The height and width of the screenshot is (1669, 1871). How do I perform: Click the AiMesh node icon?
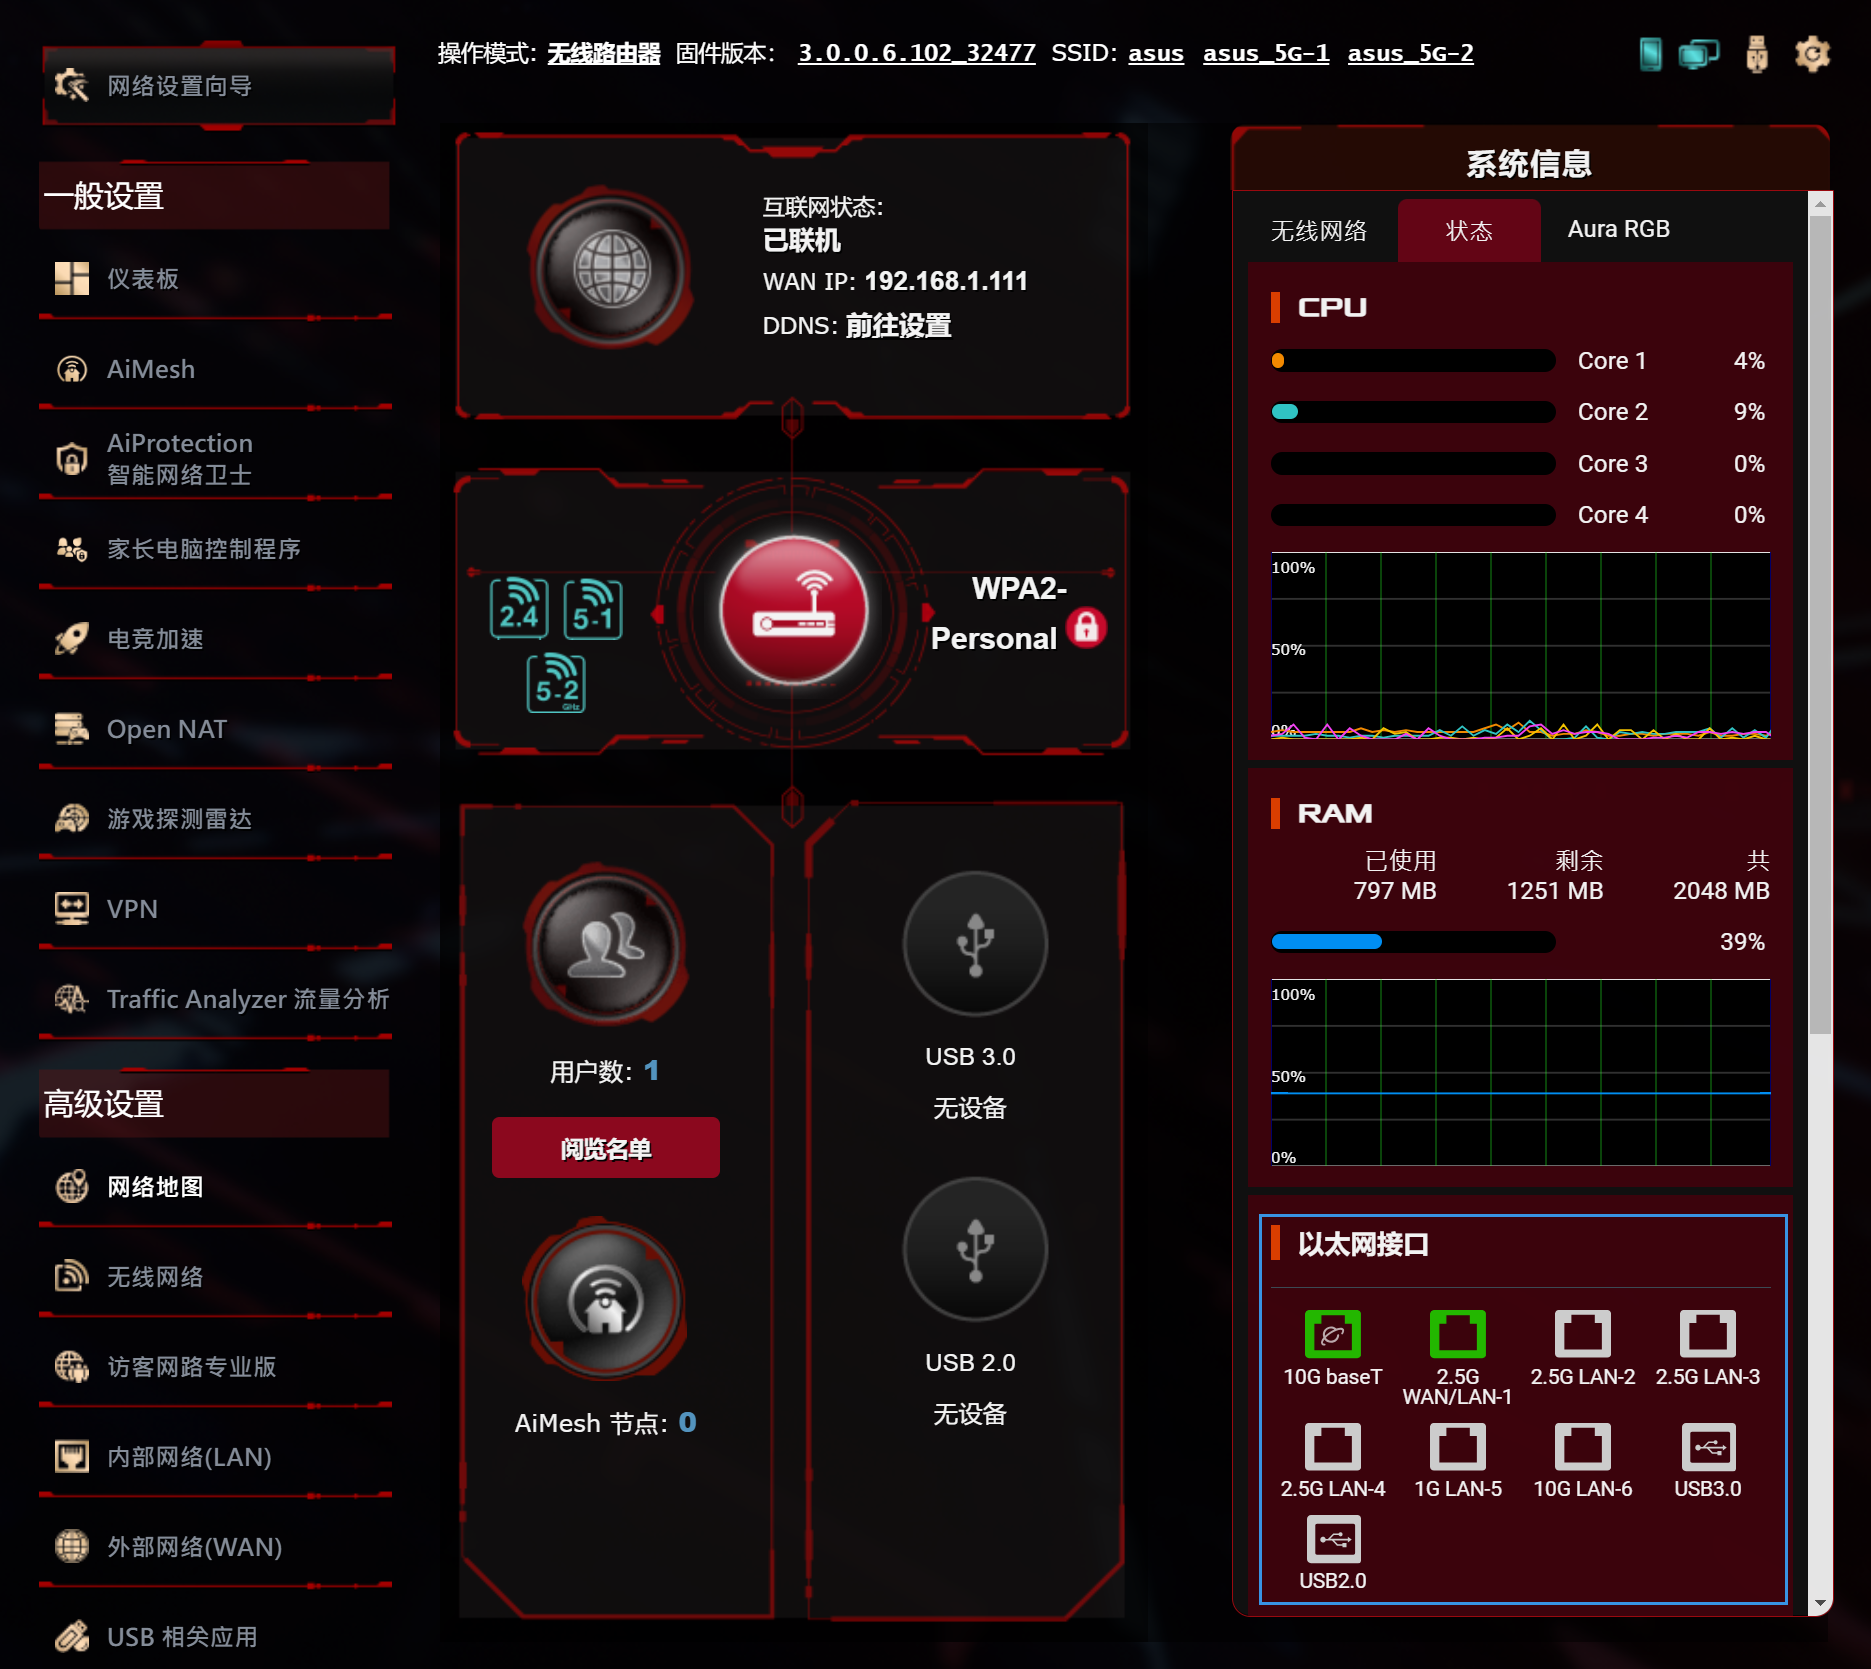[604, 1301]
